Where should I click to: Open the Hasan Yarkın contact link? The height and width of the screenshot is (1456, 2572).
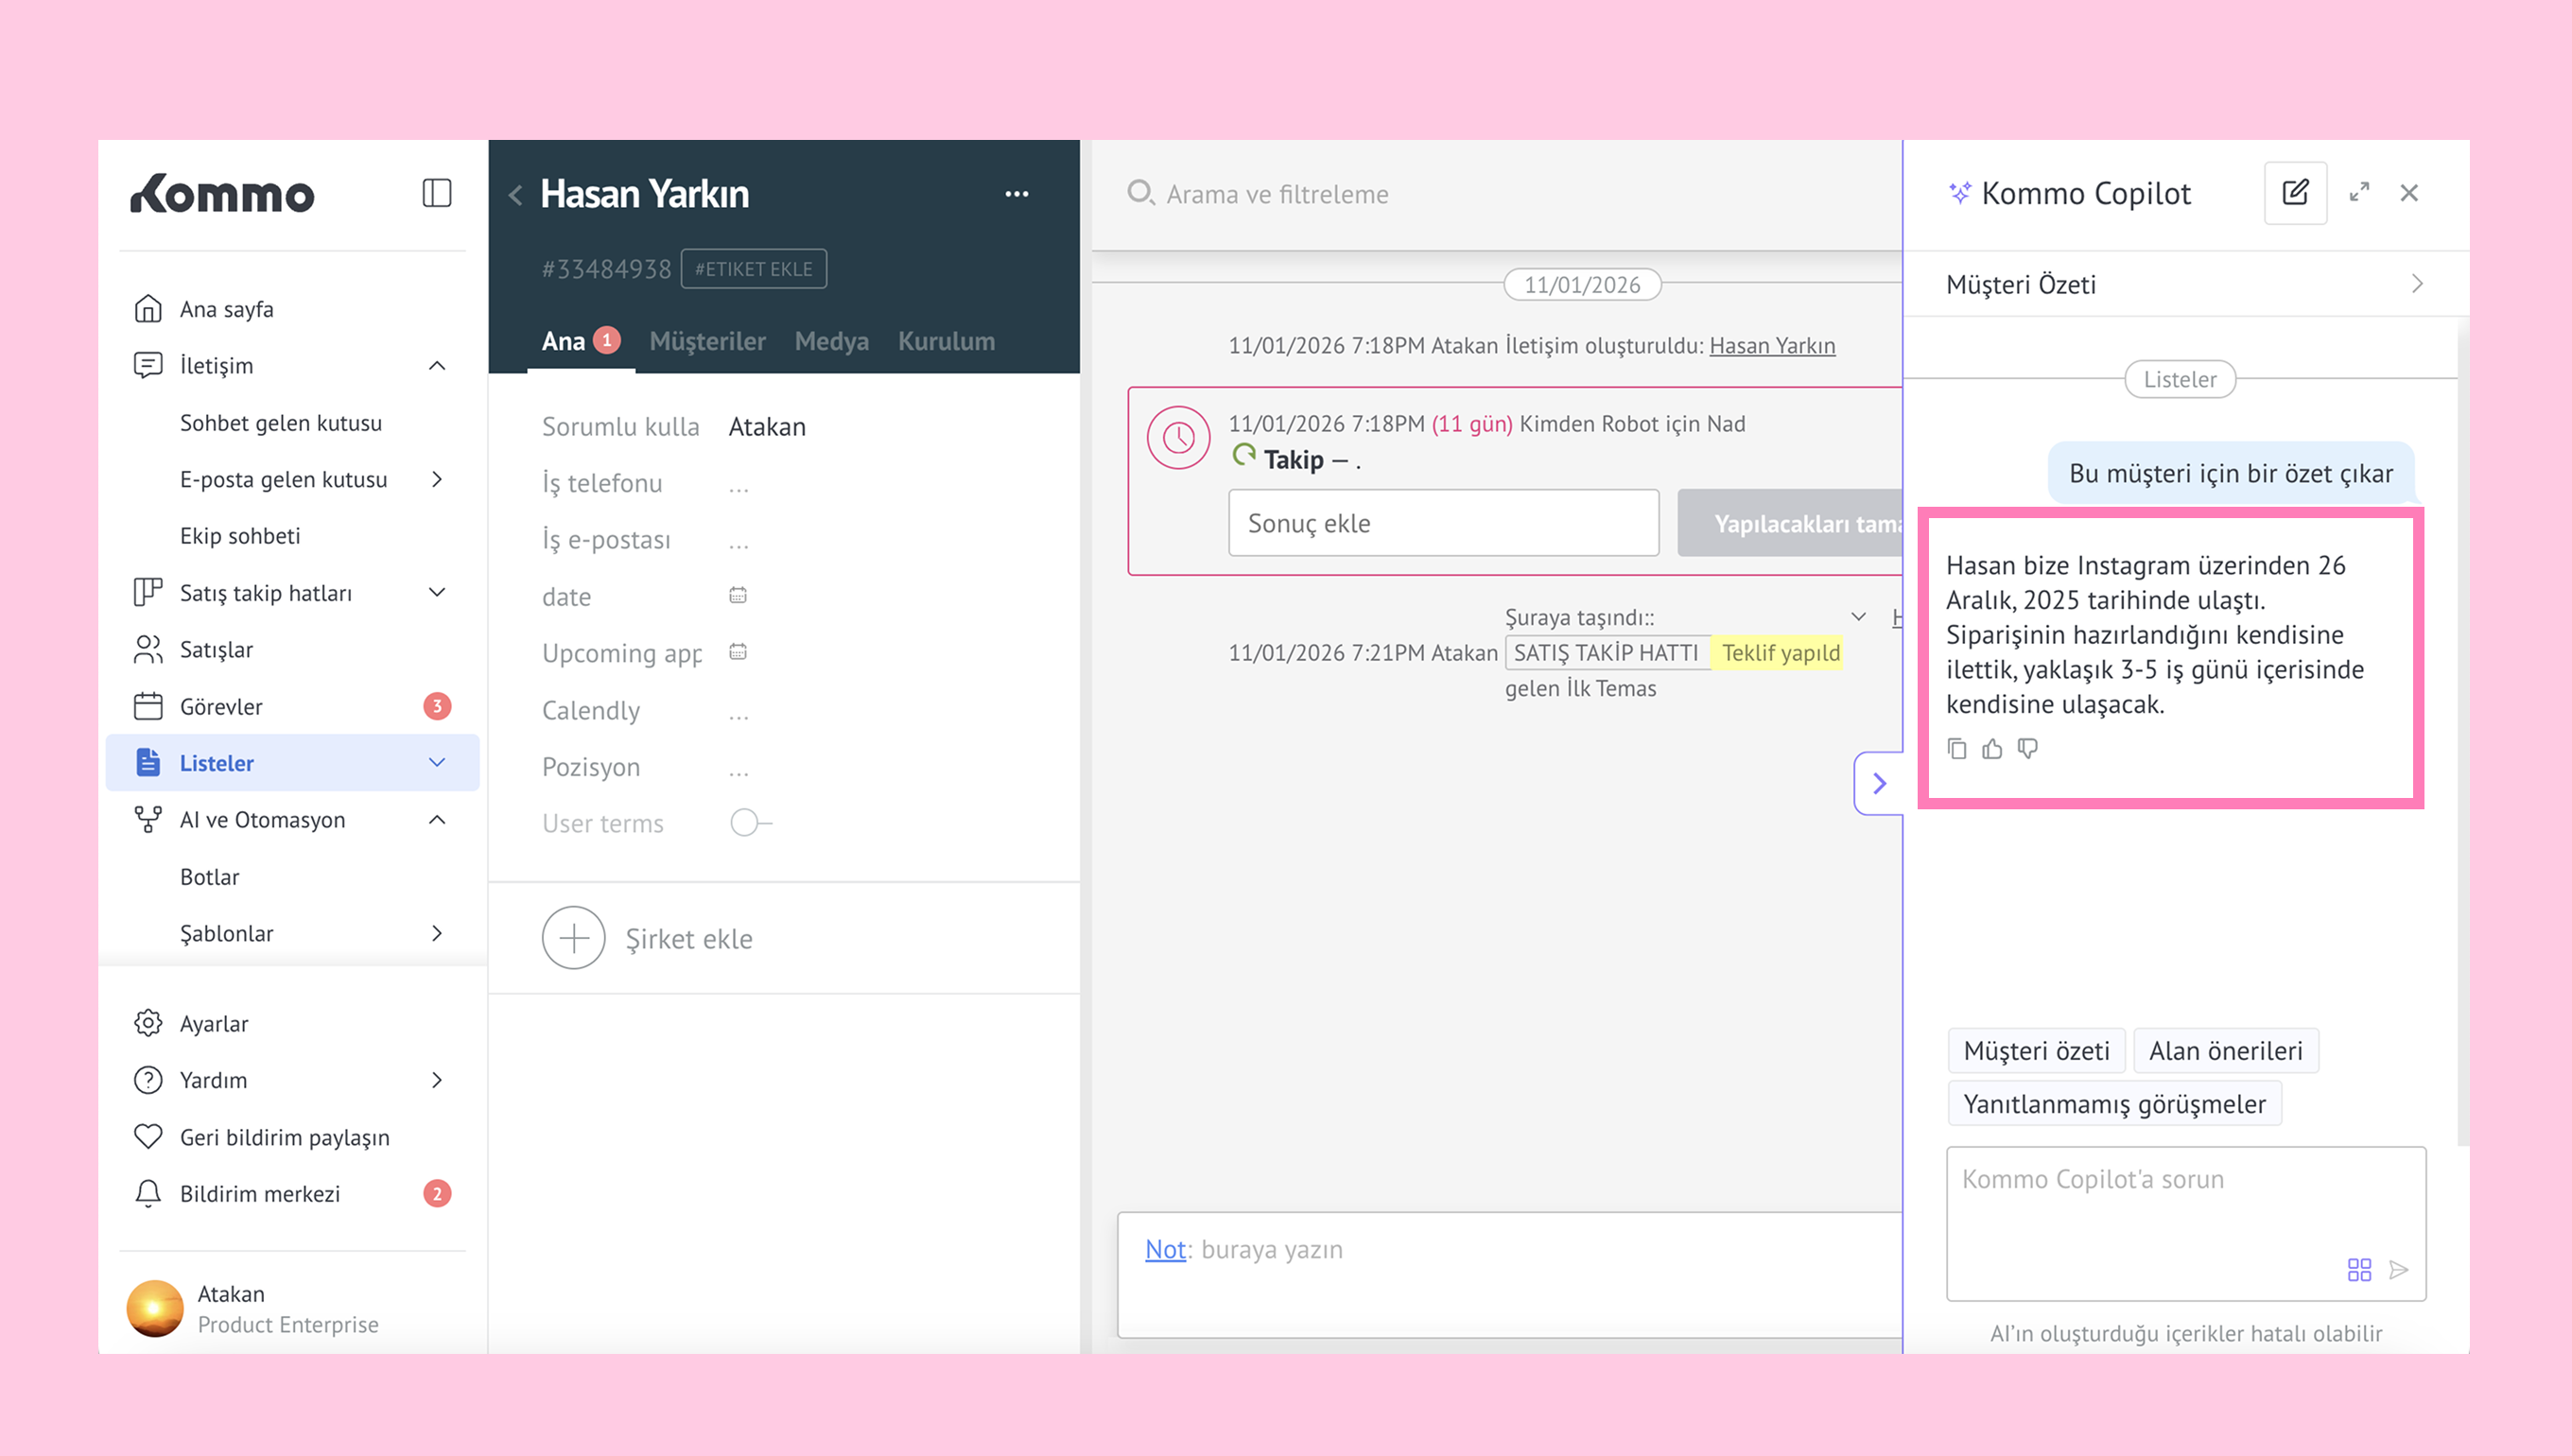click(x=1772, y=346)
